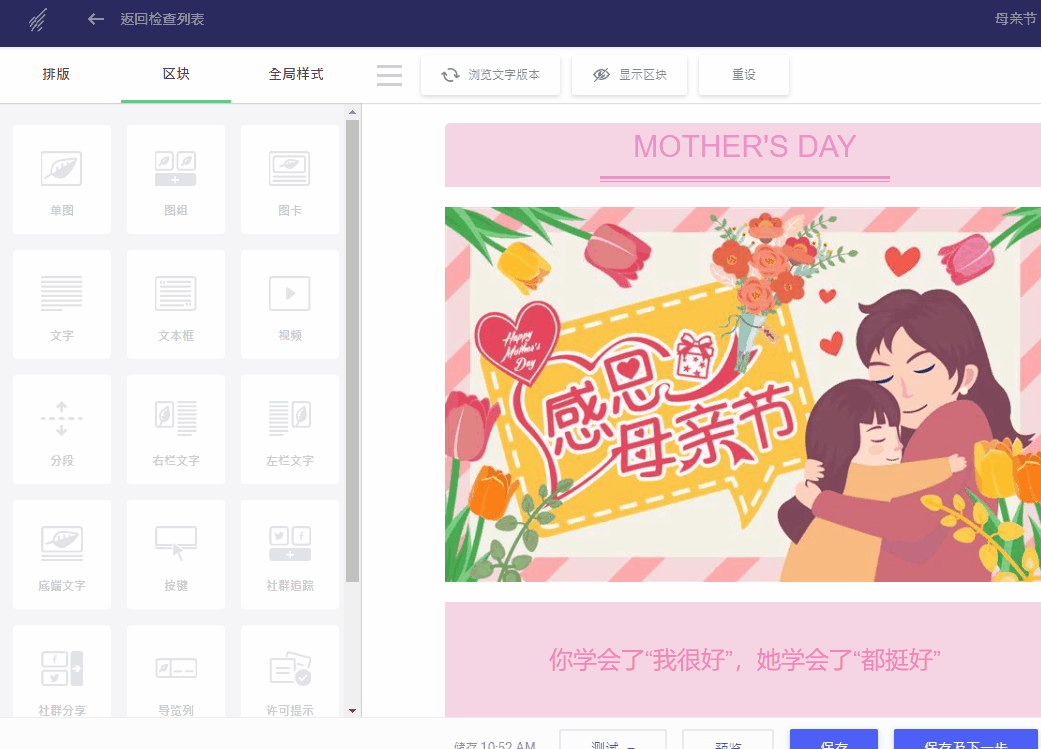Select the 单图 single image block
1041x749 pixels.
(62, 179)
